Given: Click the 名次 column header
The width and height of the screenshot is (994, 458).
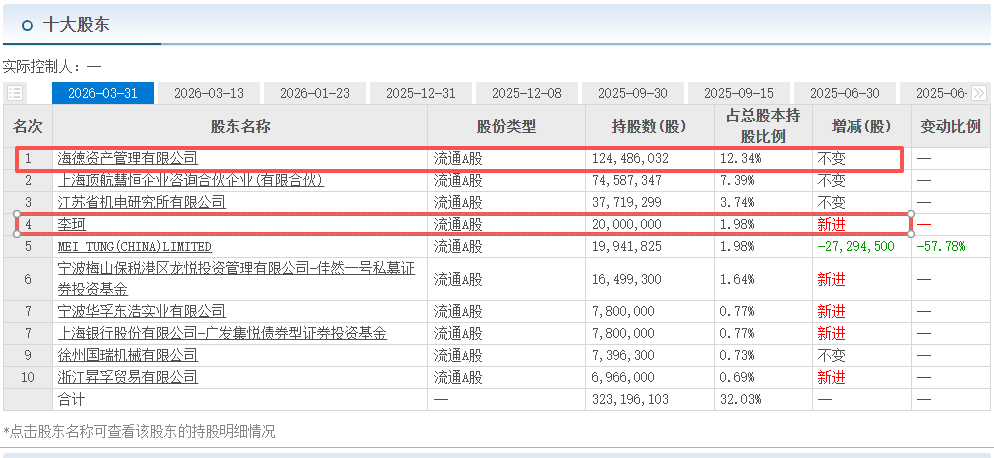Looking at the screenshot, I should point(28,126).
